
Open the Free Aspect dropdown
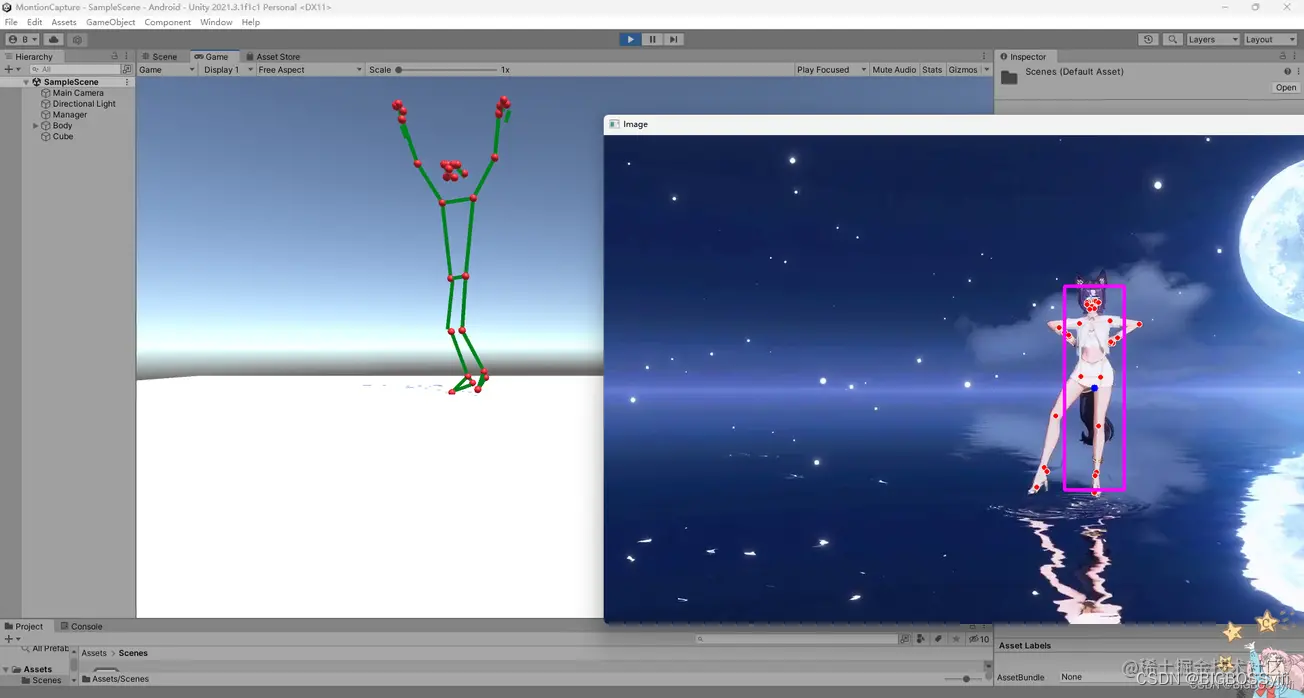click(x=309, y=70)
